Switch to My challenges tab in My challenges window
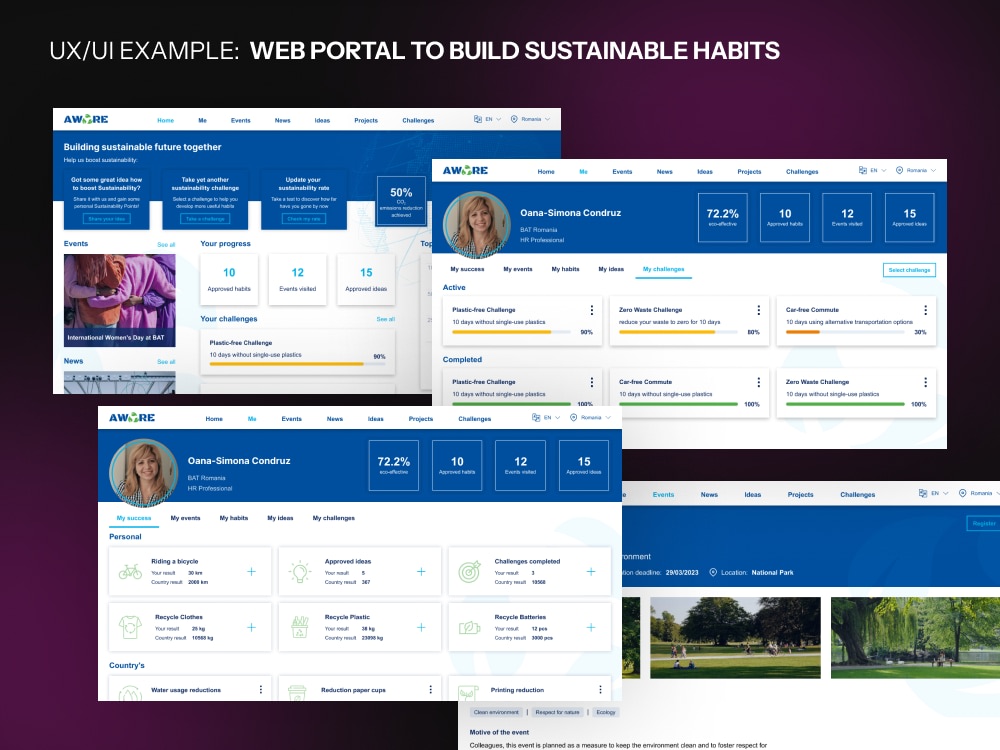 pos(663,269)
